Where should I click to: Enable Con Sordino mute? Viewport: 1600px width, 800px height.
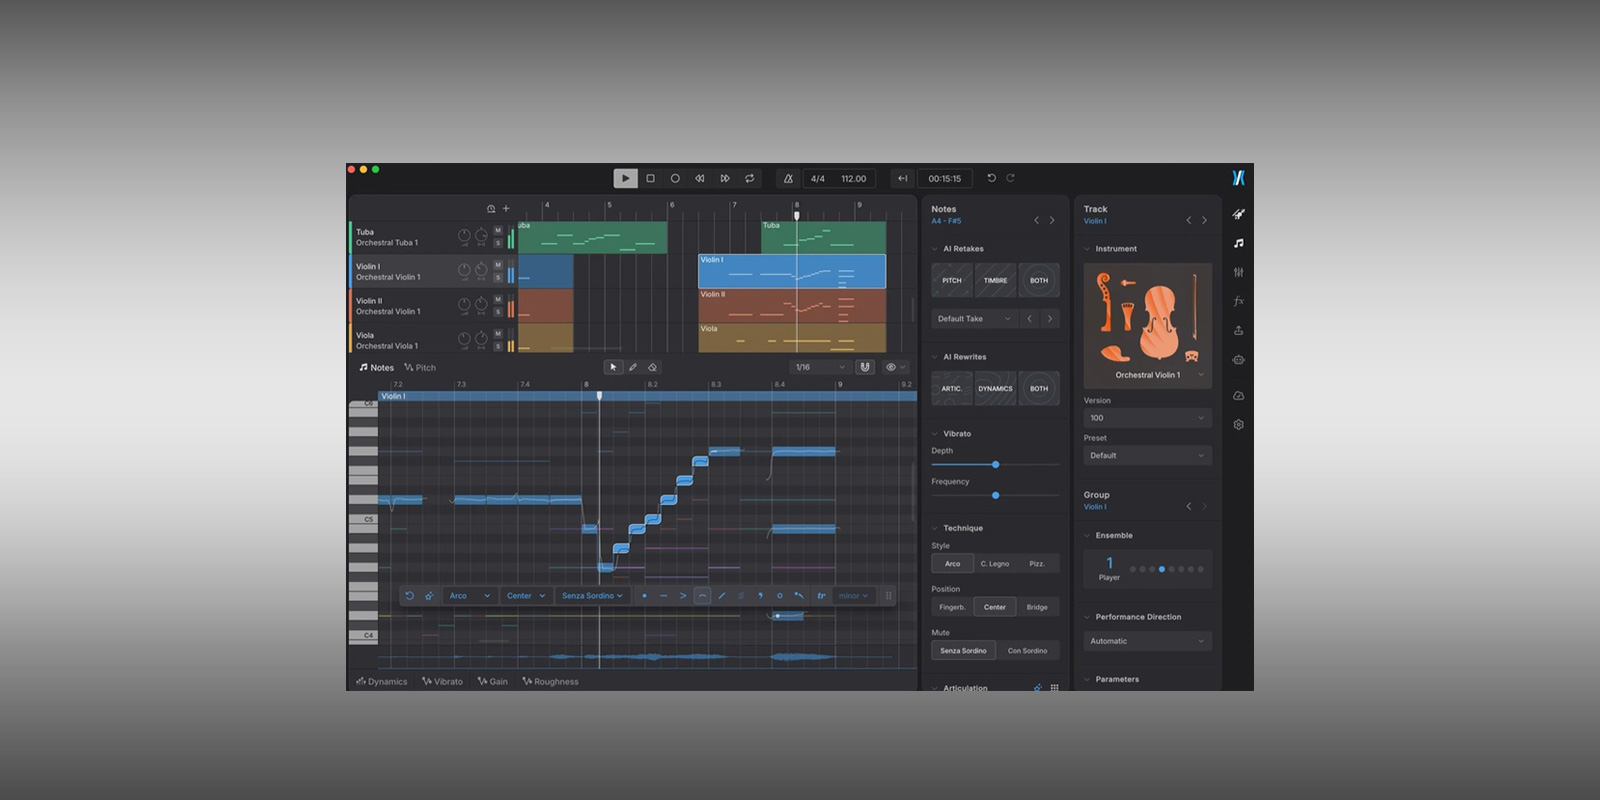[x=1027, y=650]
